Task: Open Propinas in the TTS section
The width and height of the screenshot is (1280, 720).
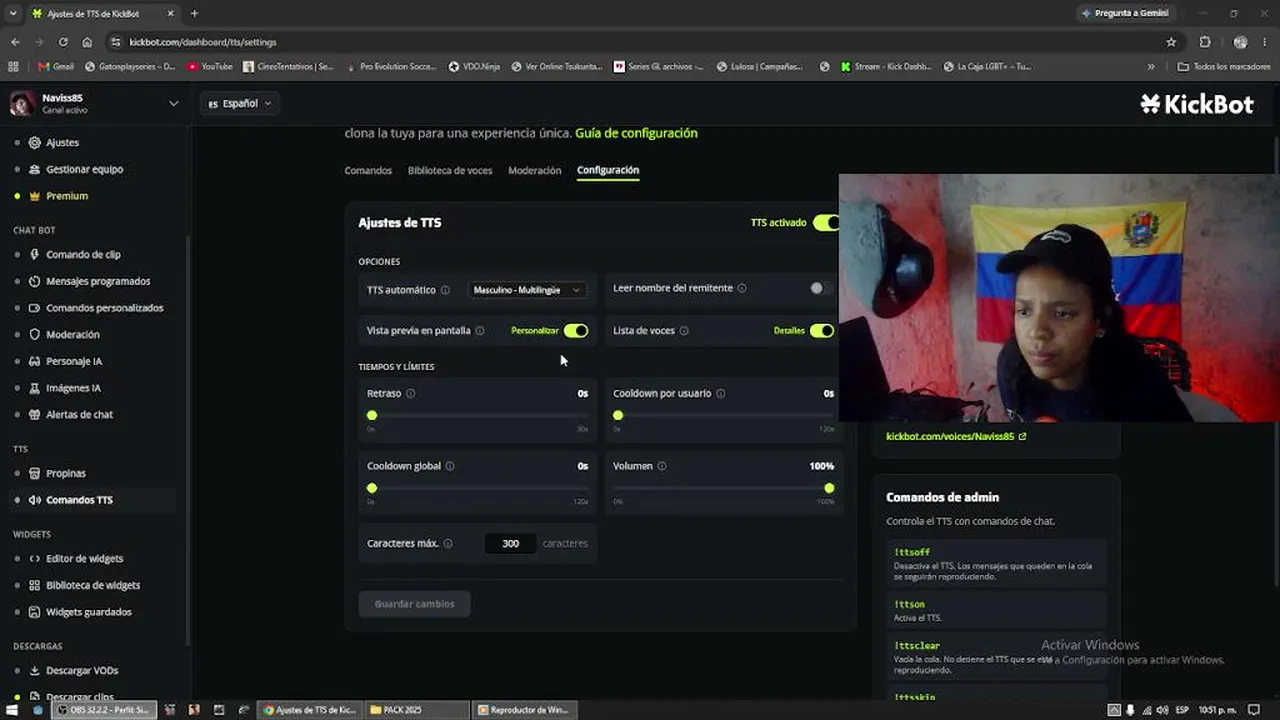Action: (66, 474)
